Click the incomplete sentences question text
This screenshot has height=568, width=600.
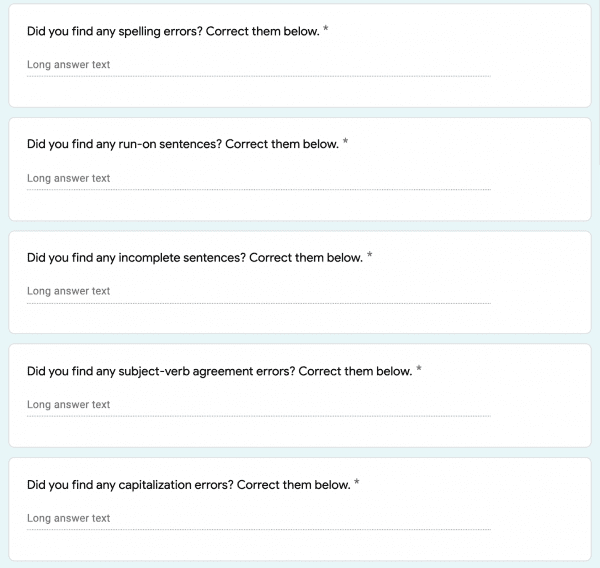(195, 258)
